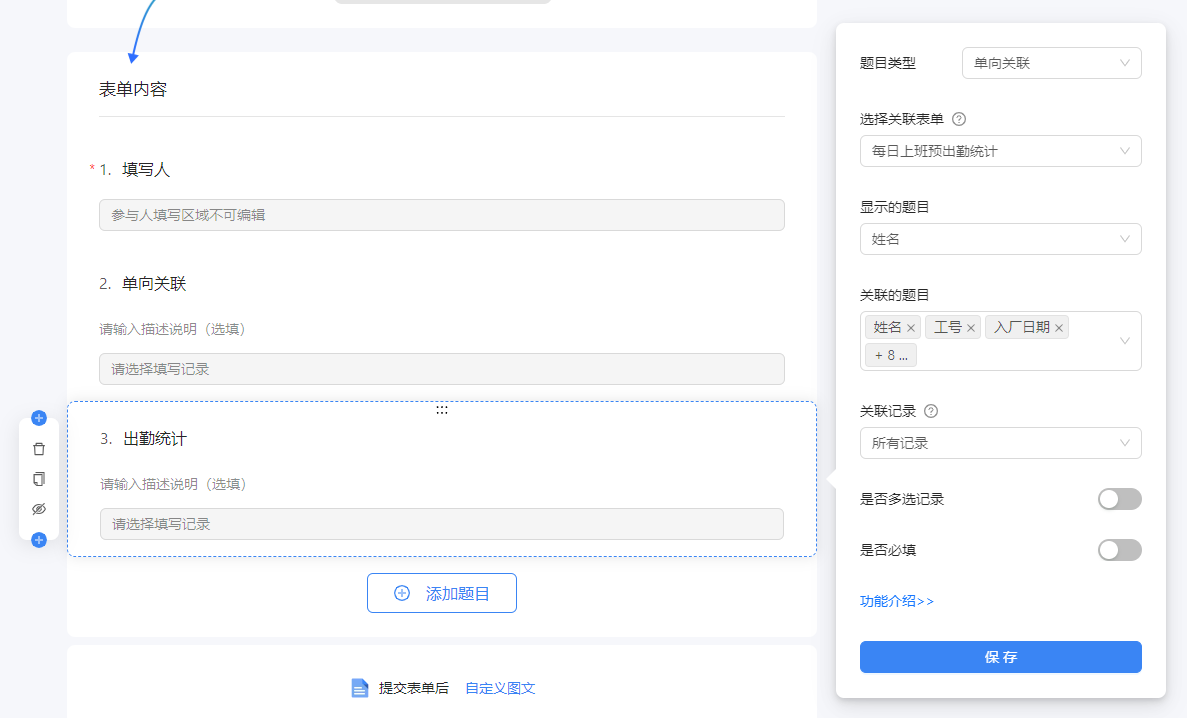Click 请选择填写记录 field under 单向关联
The height and width of the screenshot is (718, 1187).
click(x=442, y=369)
